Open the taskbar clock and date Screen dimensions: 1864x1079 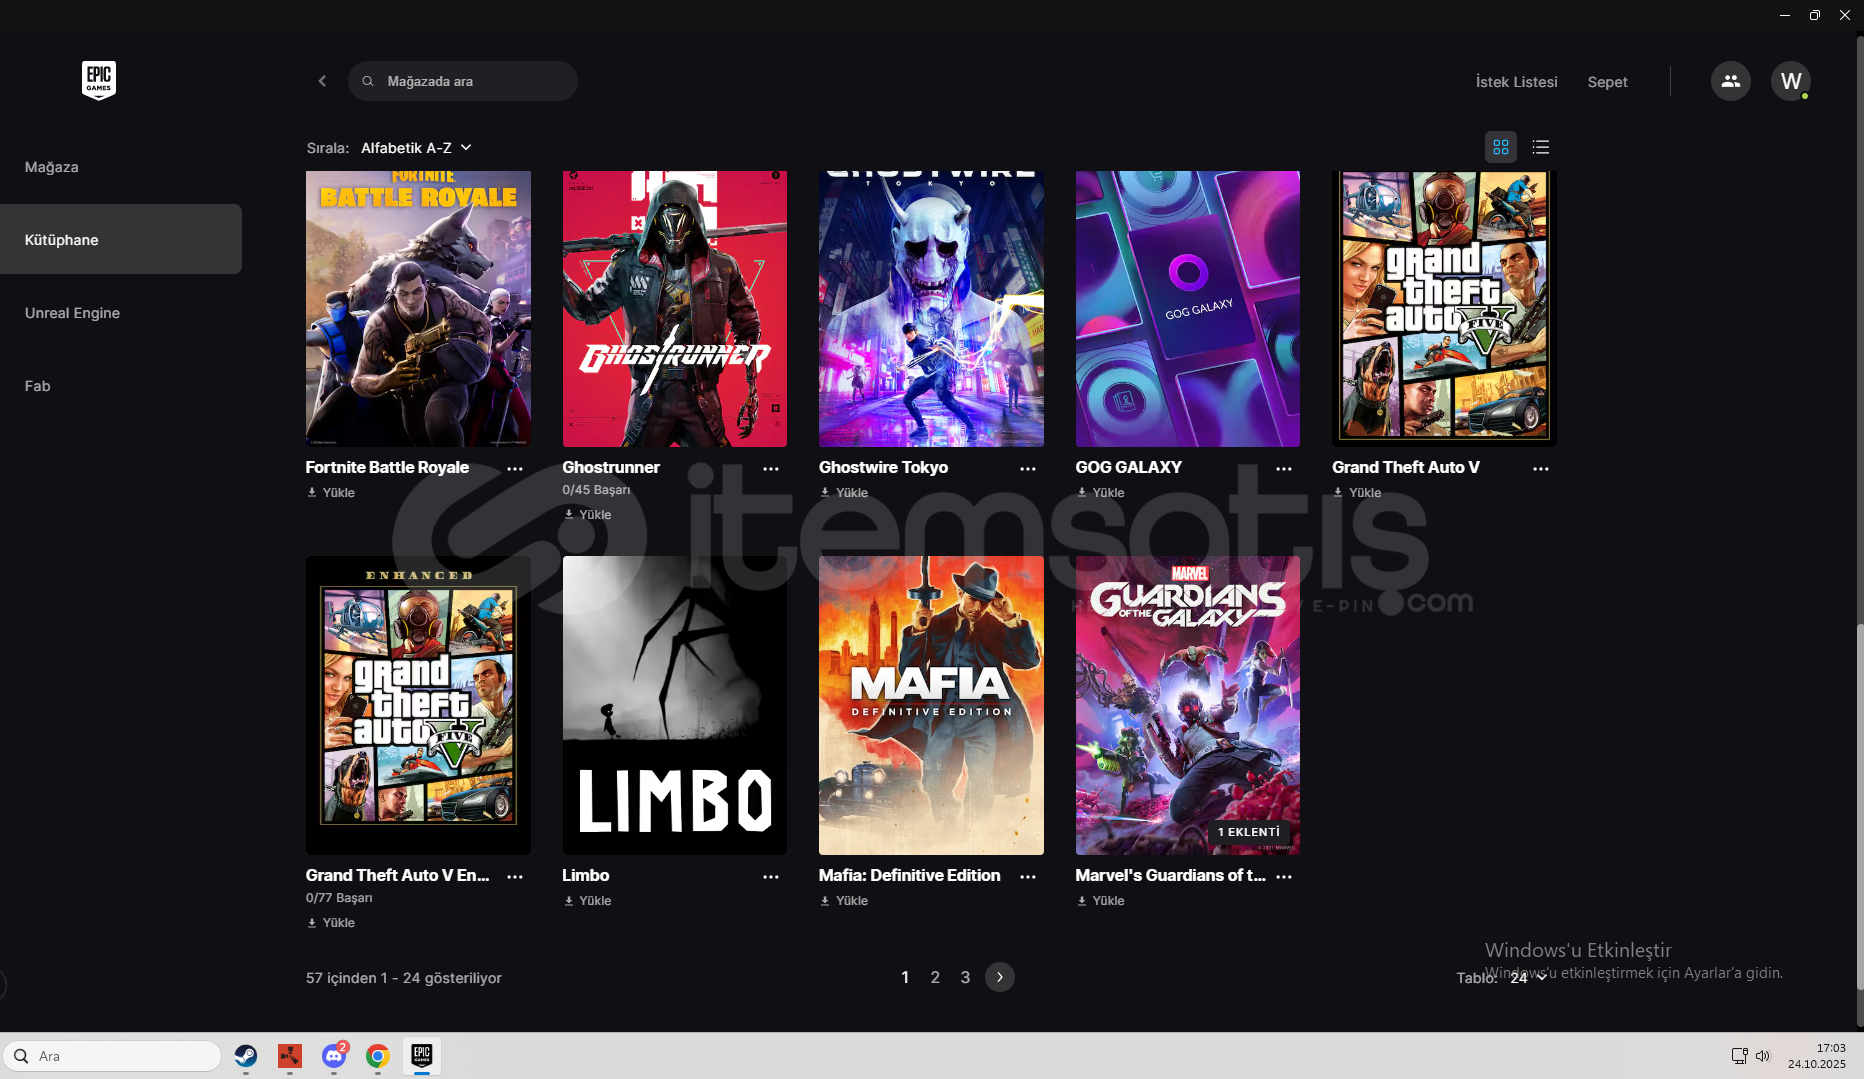1817,1056
